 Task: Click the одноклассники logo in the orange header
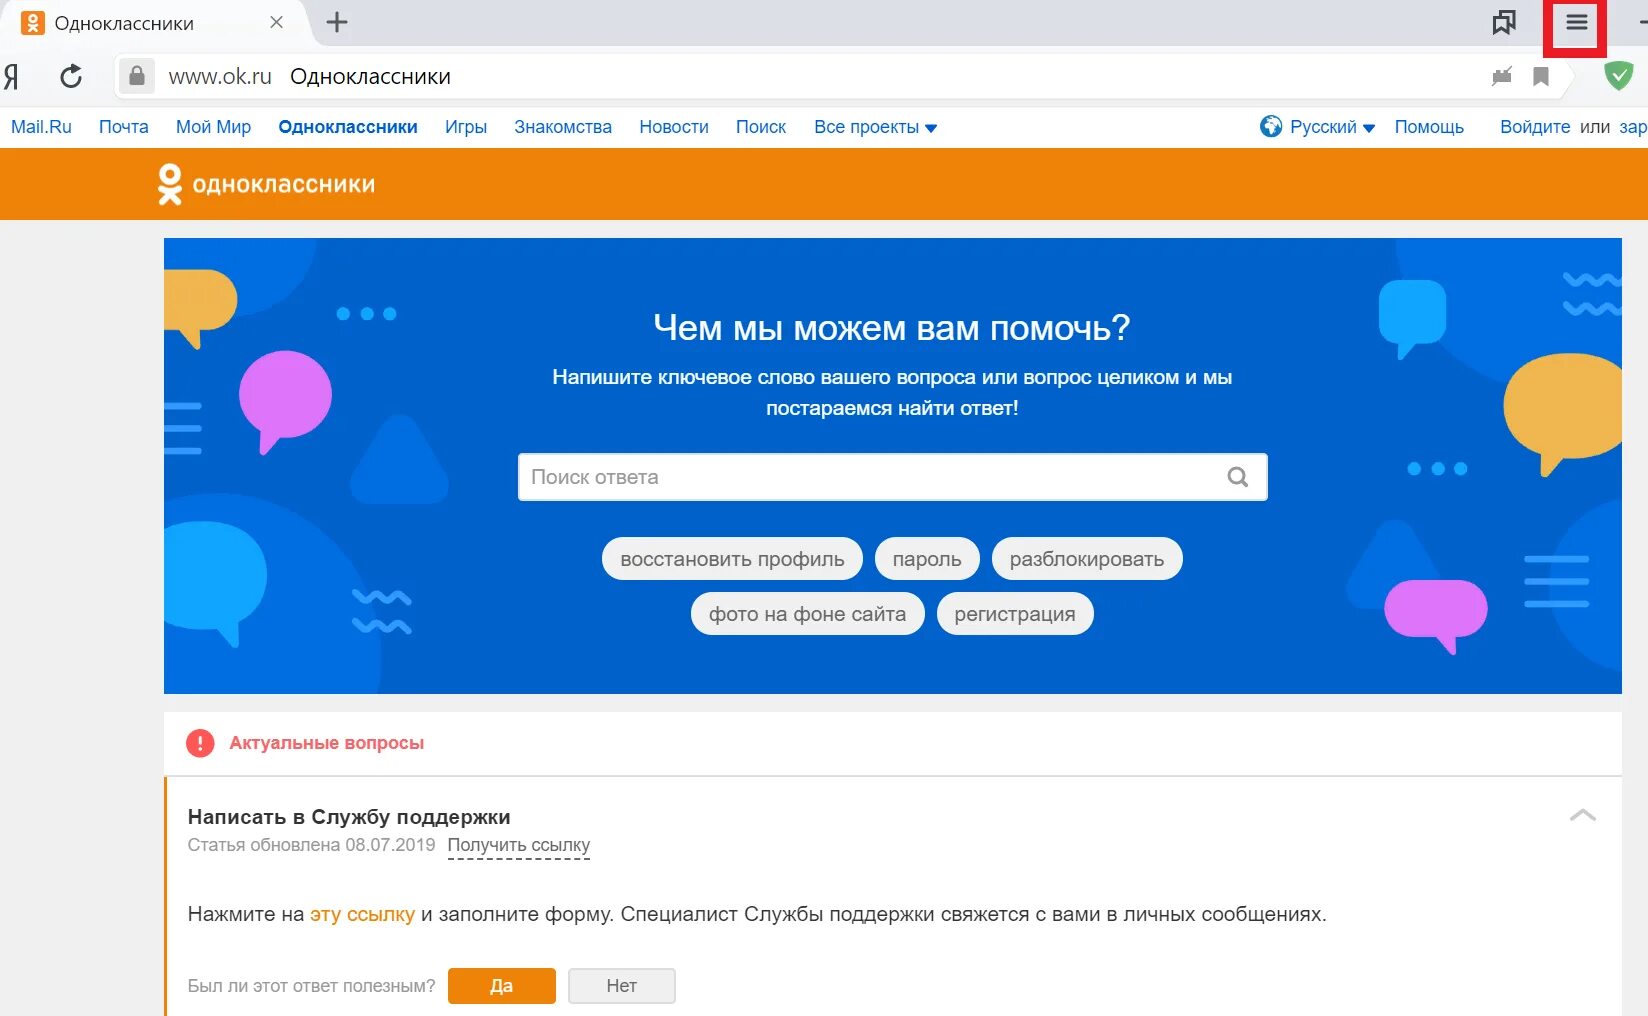coord(266,184)
